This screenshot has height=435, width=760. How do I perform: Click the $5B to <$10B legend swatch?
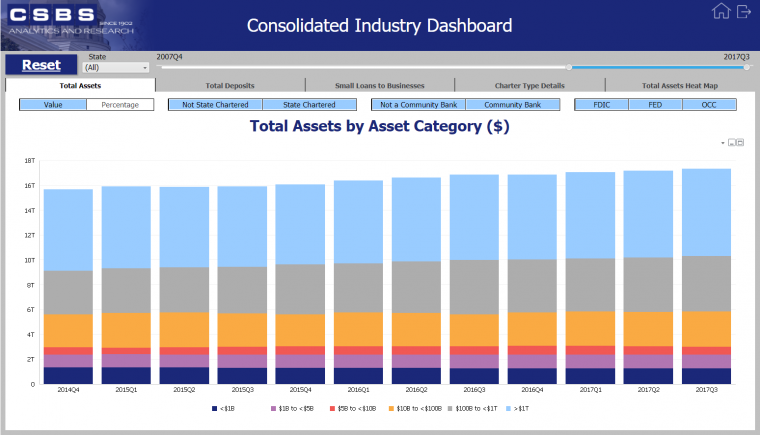[332, 409]
